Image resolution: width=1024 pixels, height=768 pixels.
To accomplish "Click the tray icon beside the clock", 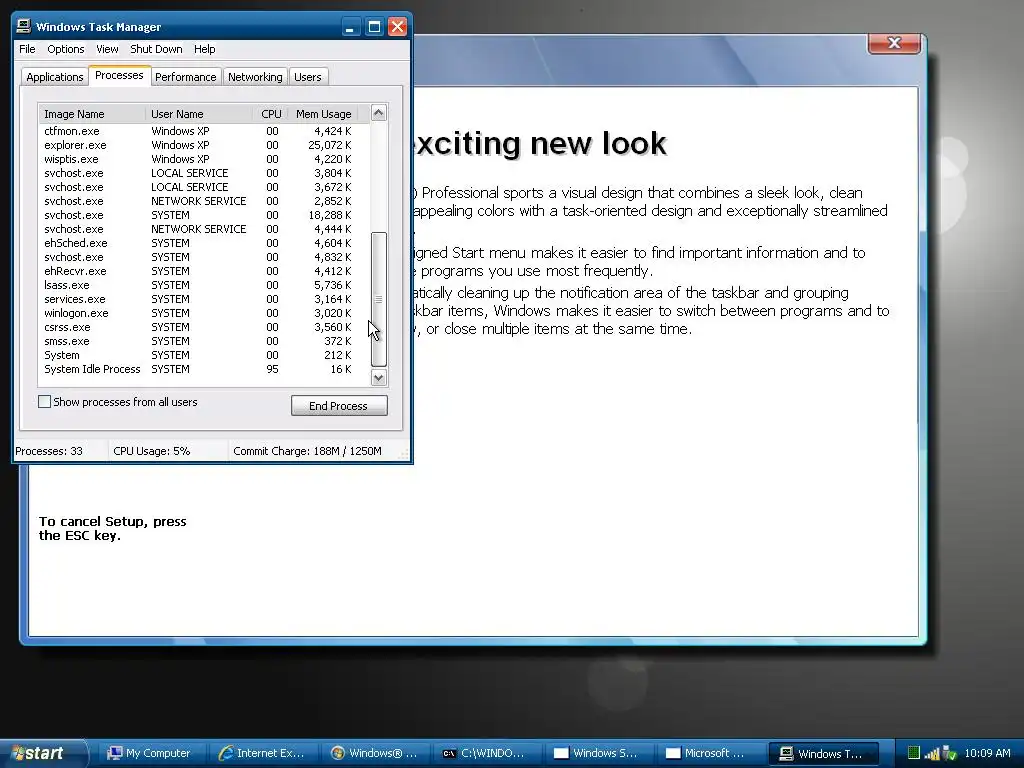I will click(x=950, y=754).
